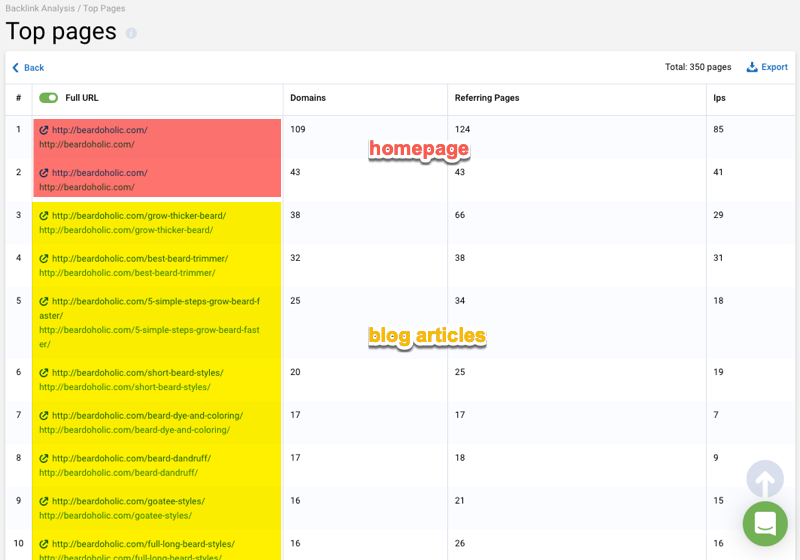Click Referring Pages value 21 in row 9
The width and height of the screenshot is (800, 560).
(460, 501)
